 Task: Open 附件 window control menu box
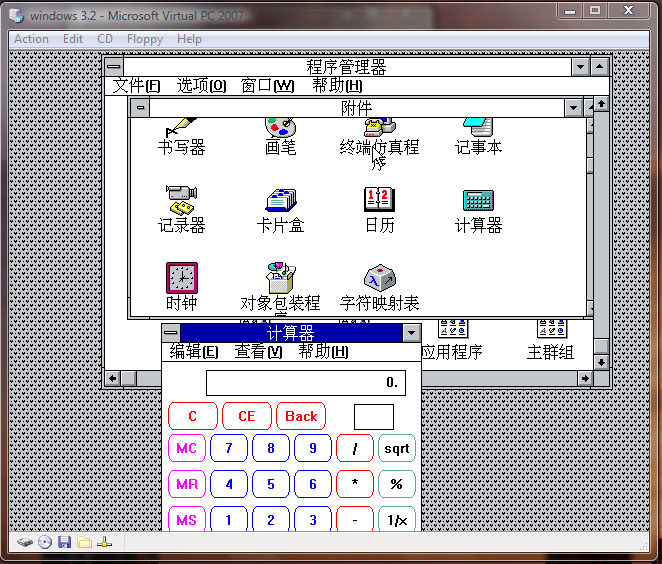140,107
